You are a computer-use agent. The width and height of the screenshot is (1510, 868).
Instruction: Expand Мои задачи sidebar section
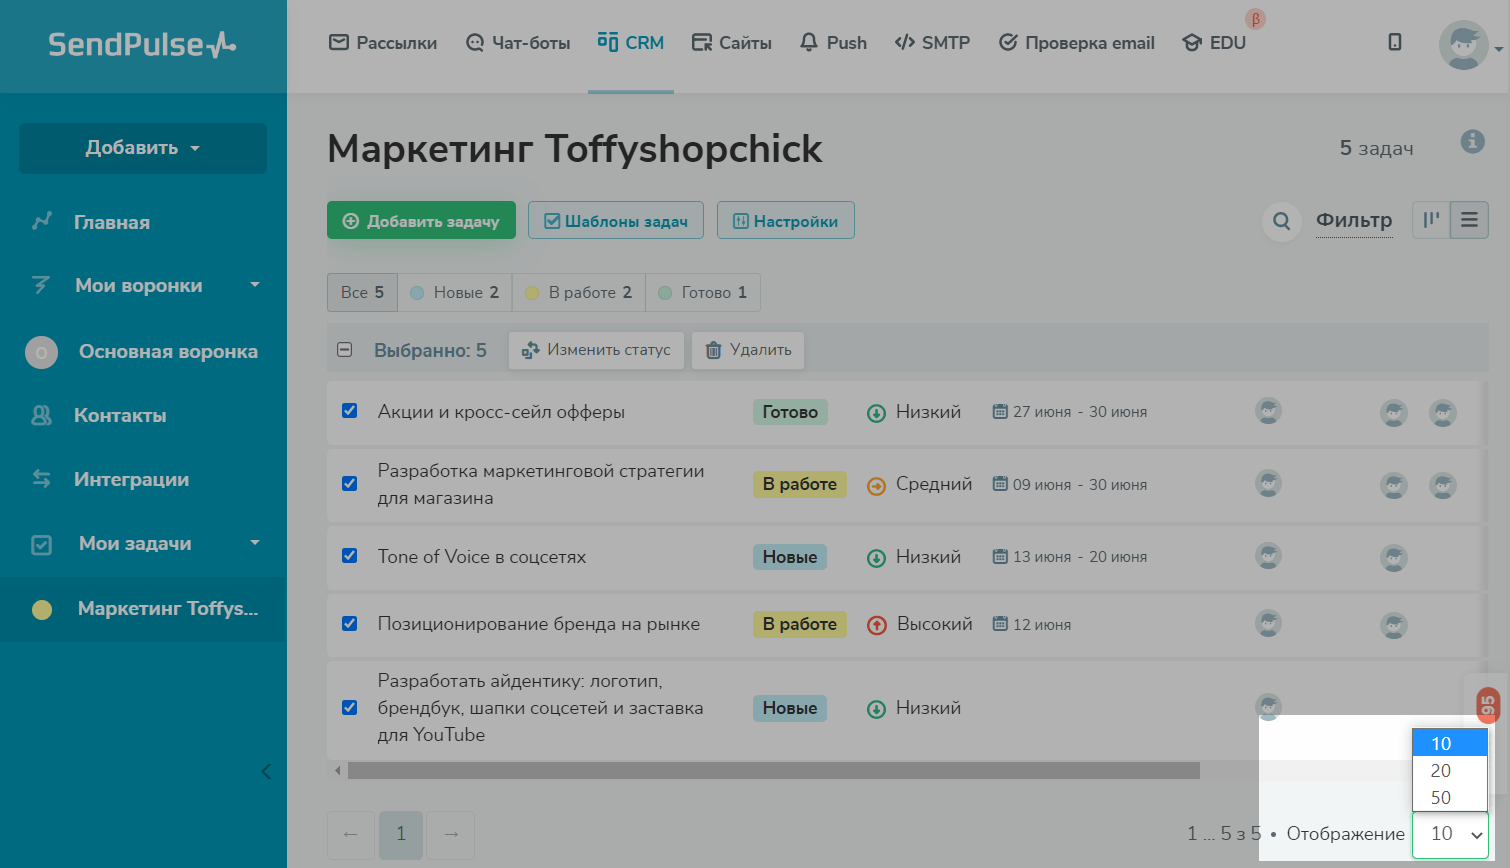[255, 543]
